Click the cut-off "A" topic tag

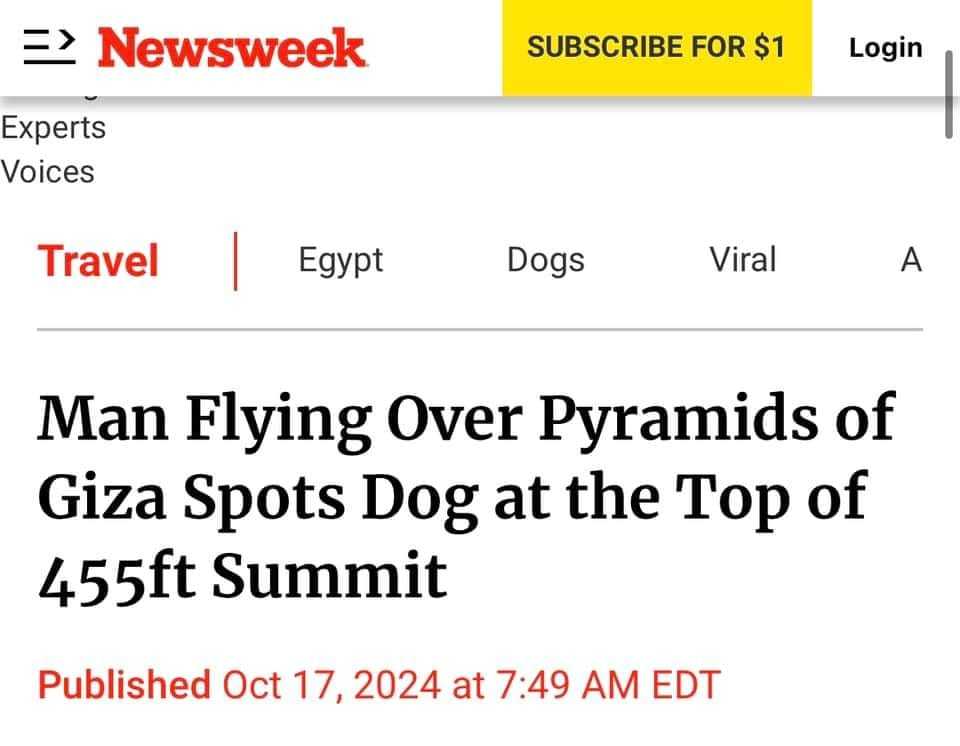pyautogui.click(x=910, y=260)
